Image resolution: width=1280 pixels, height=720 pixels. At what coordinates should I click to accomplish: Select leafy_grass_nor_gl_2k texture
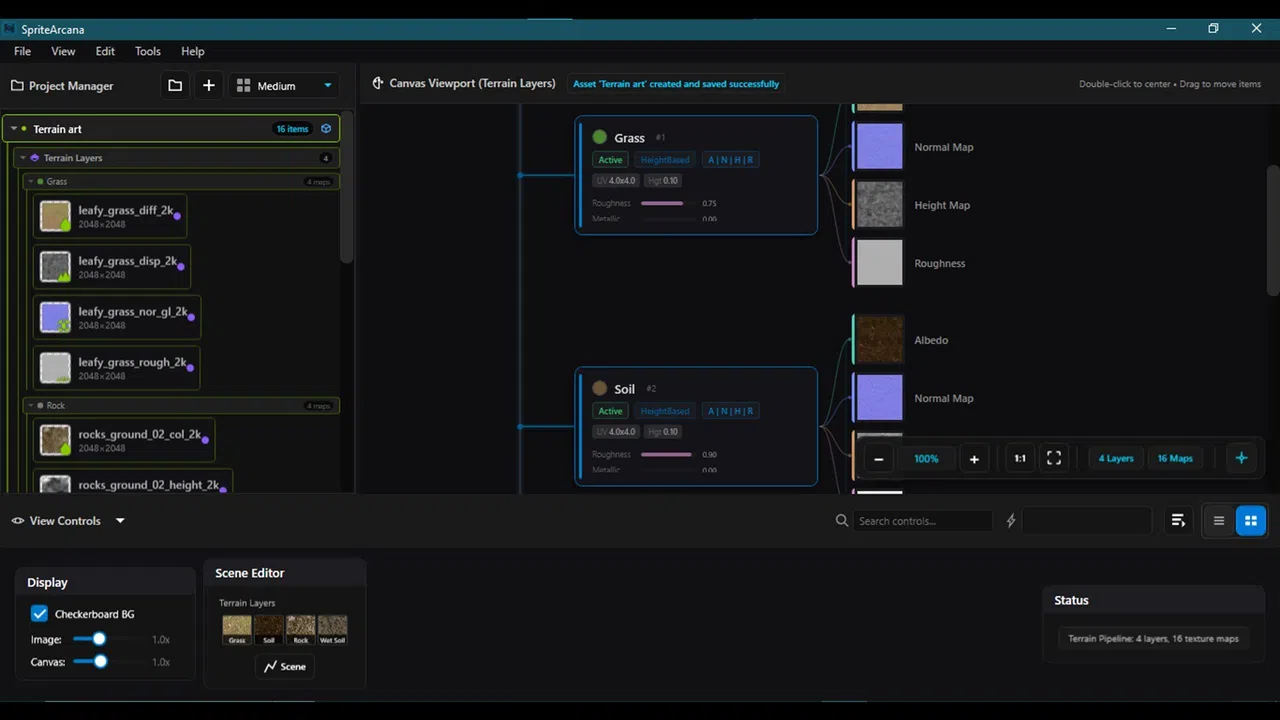click(x=117, y=318)
